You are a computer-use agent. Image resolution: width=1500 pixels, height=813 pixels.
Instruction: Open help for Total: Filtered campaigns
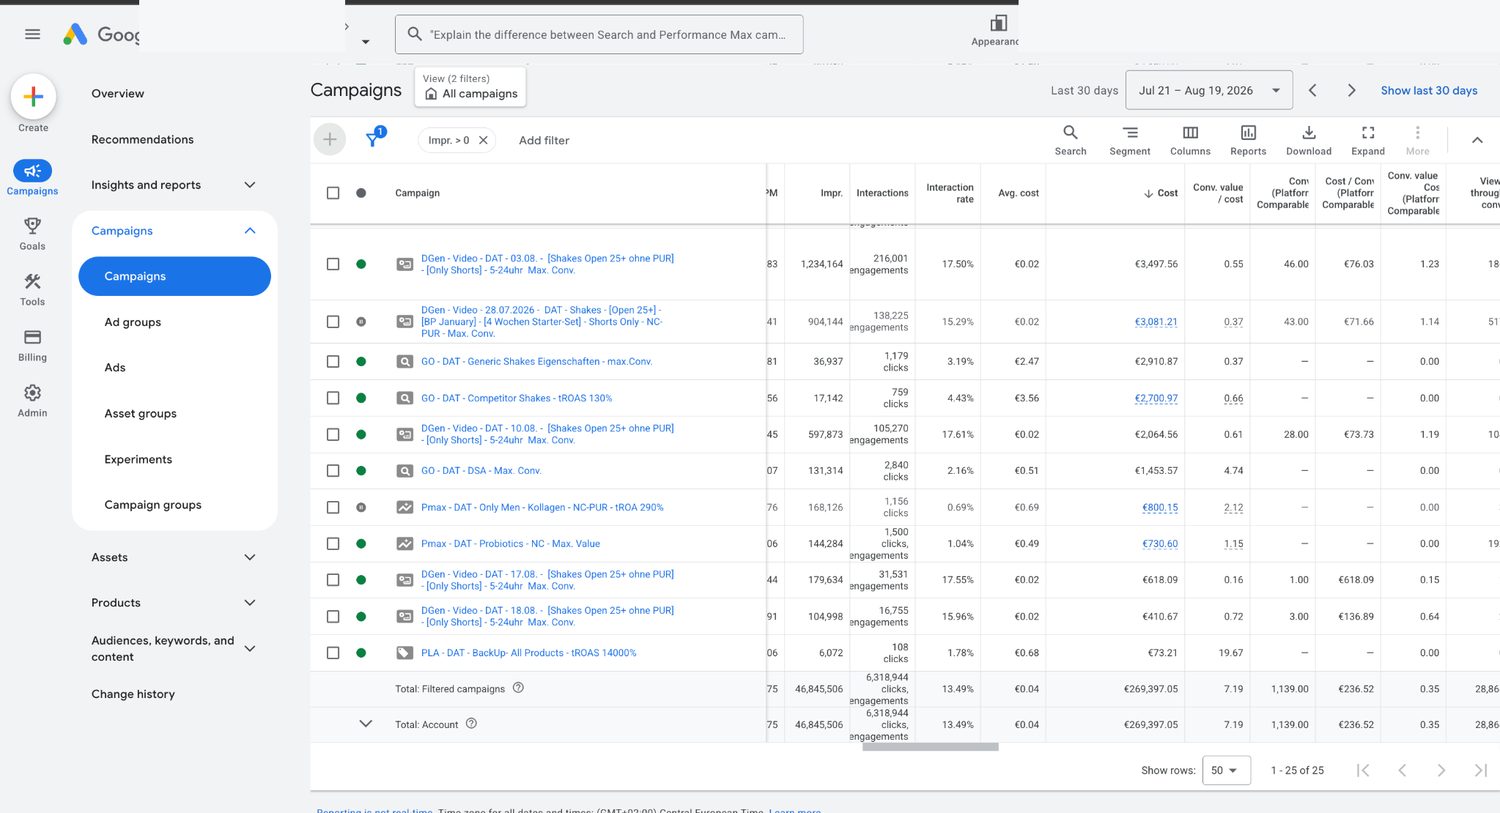(x=518, y=687)
